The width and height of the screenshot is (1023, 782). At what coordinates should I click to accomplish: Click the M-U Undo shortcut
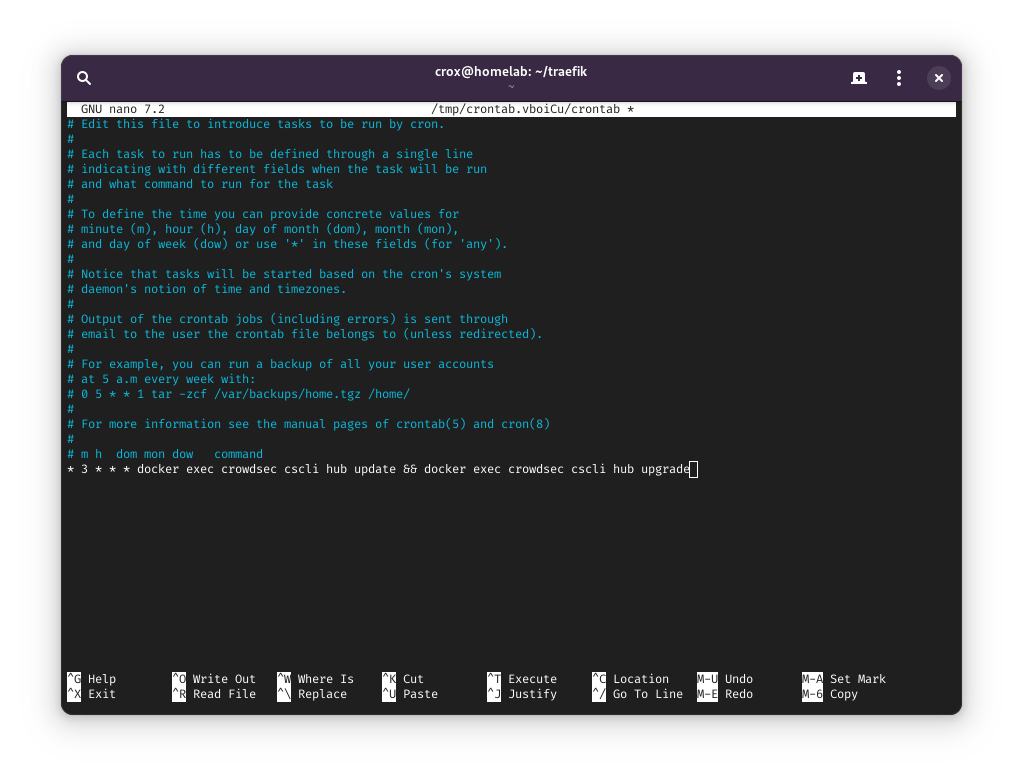725,679
